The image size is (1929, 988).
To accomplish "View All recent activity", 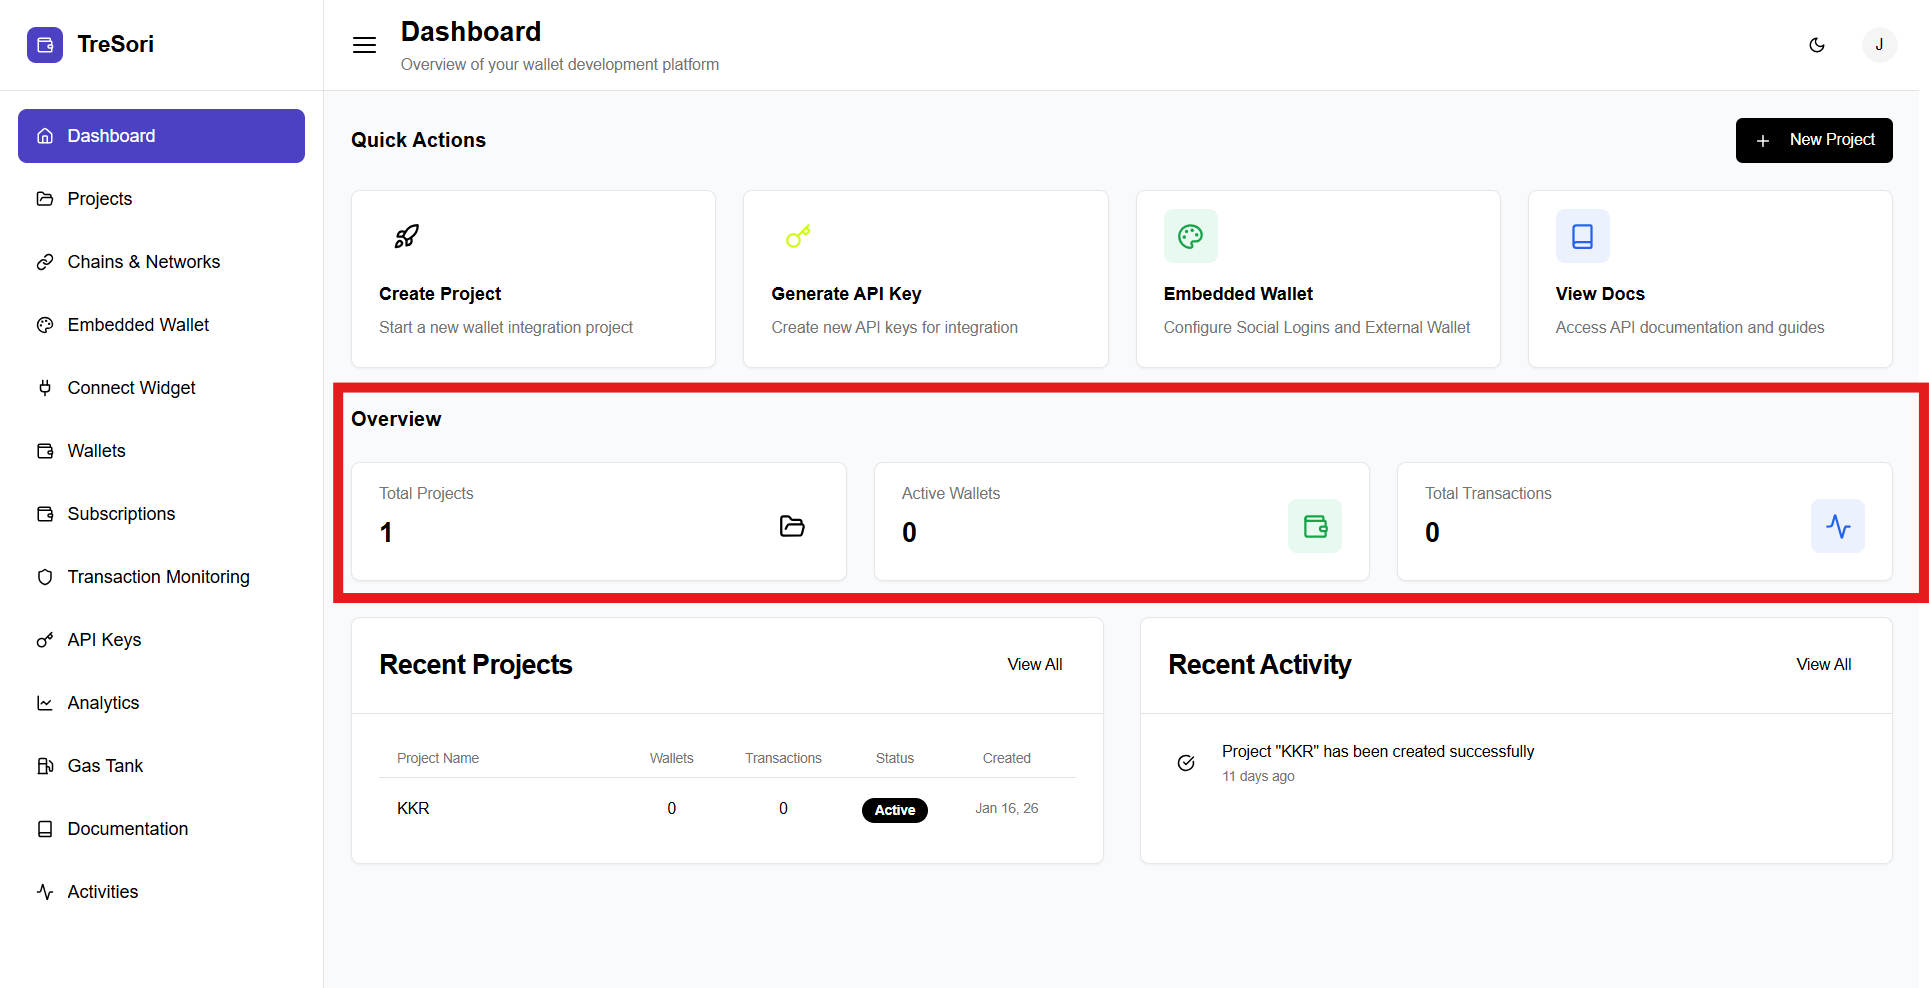I will (x=1823, y=665).
